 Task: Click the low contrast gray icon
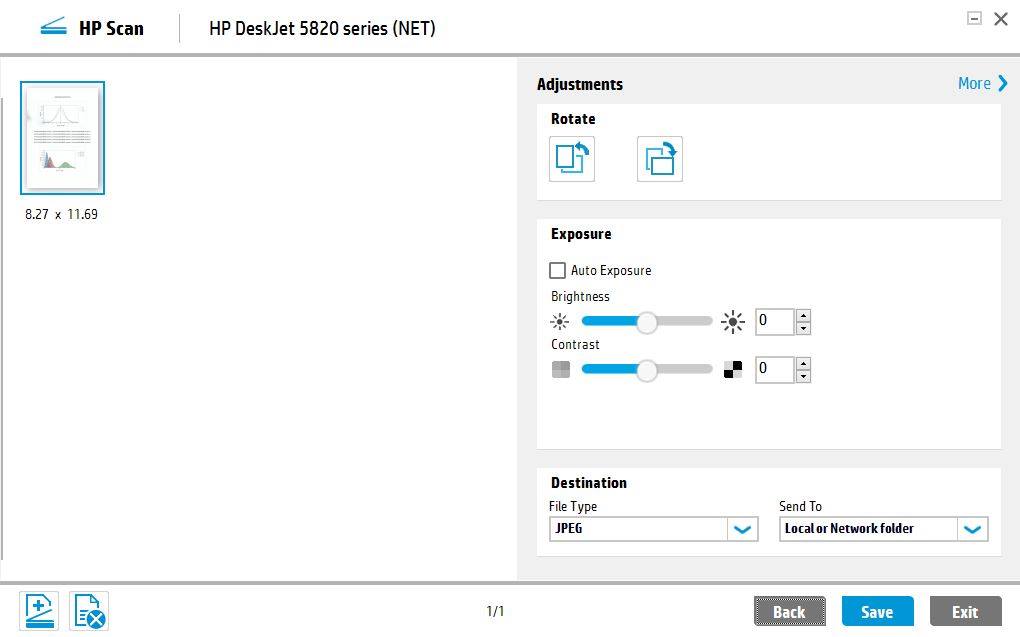point(560,369)
